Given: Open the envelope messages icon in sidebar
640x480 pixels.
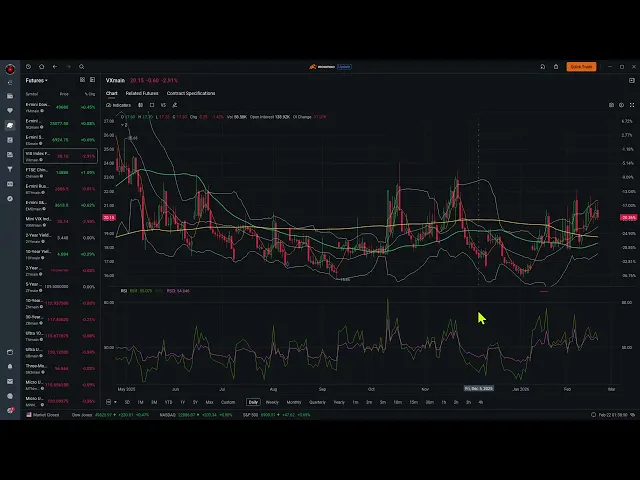Looking at the screenshot, I should [10, 382].
